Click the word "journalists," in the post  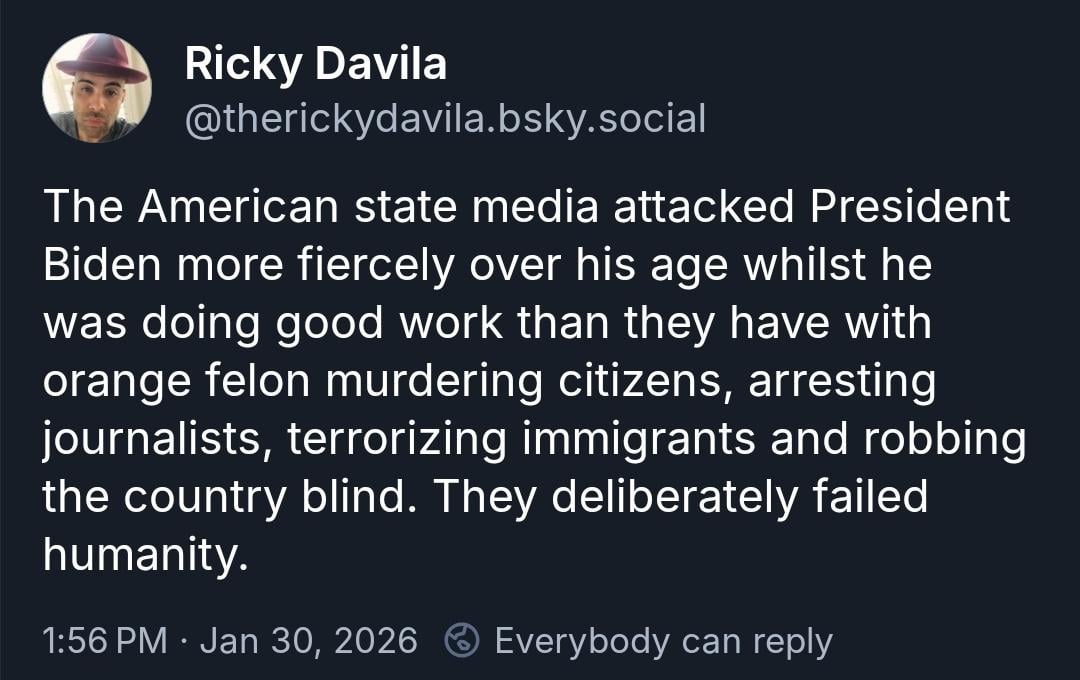click(x=156, y=441)
